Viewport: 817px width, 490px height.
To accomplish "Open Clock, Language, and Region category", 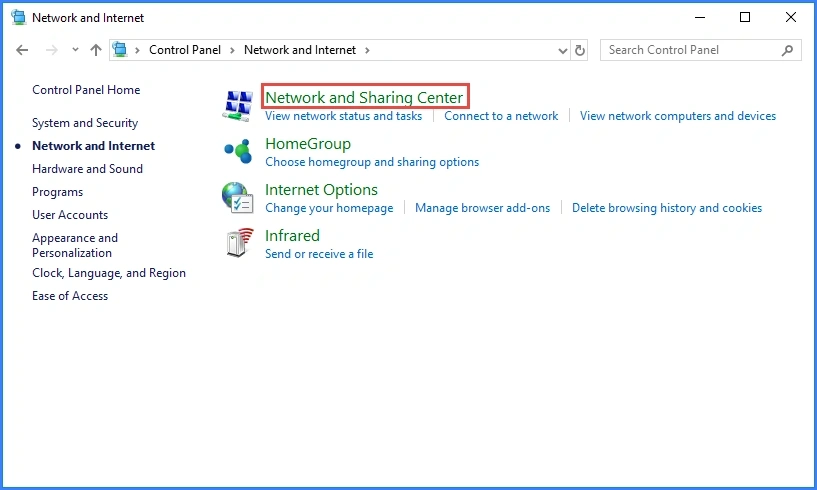I will click(x=109, y=273).
